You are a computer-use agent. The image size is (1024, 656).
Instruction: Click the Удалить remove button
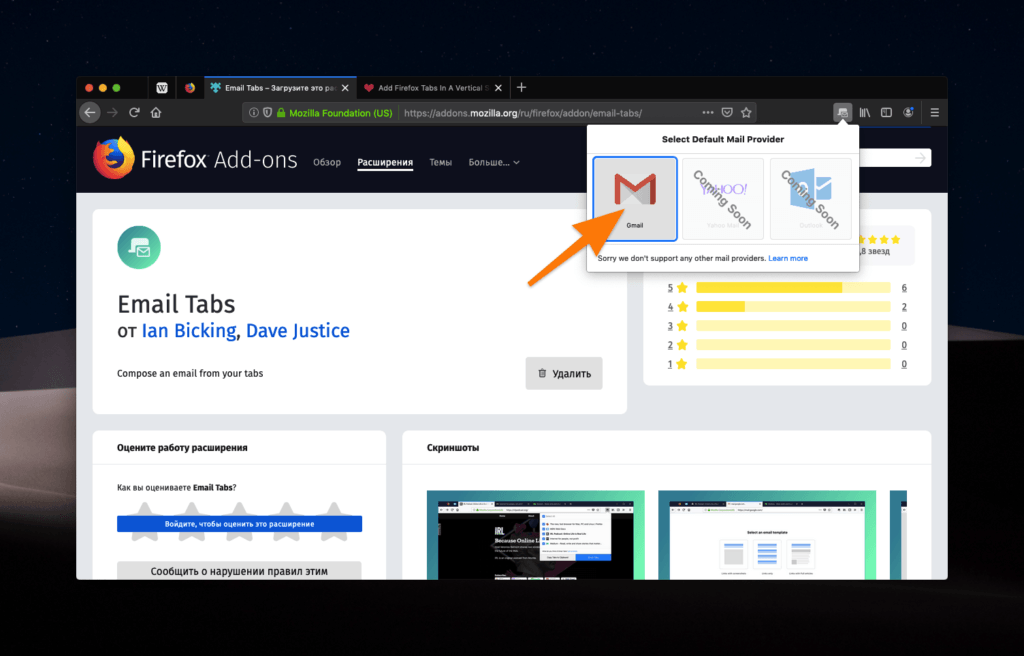pyautogui.click(x=564, y=373)
